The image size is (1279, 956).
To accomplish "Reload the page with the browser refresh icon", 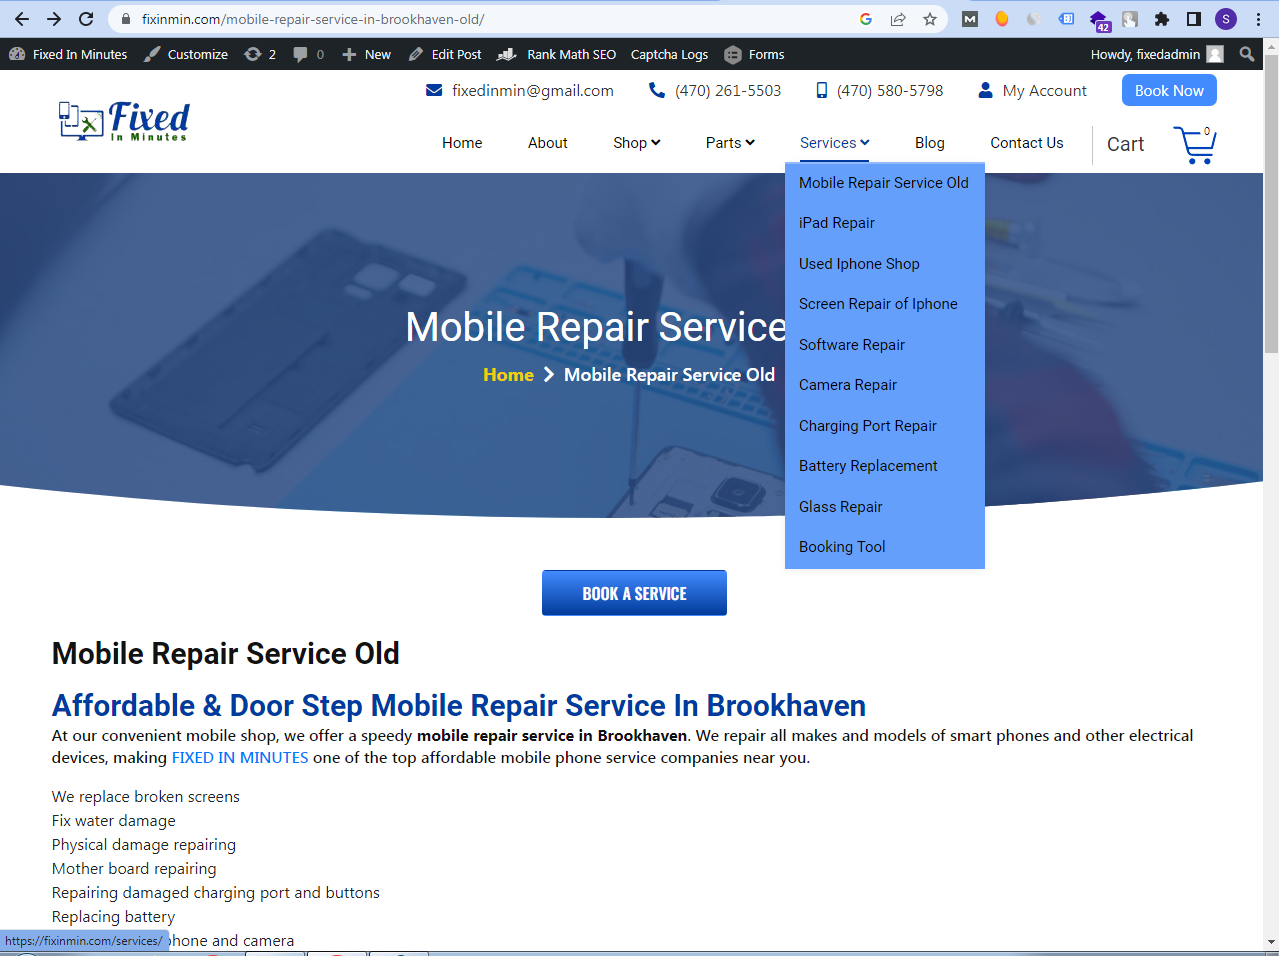I will coord(86,19).
